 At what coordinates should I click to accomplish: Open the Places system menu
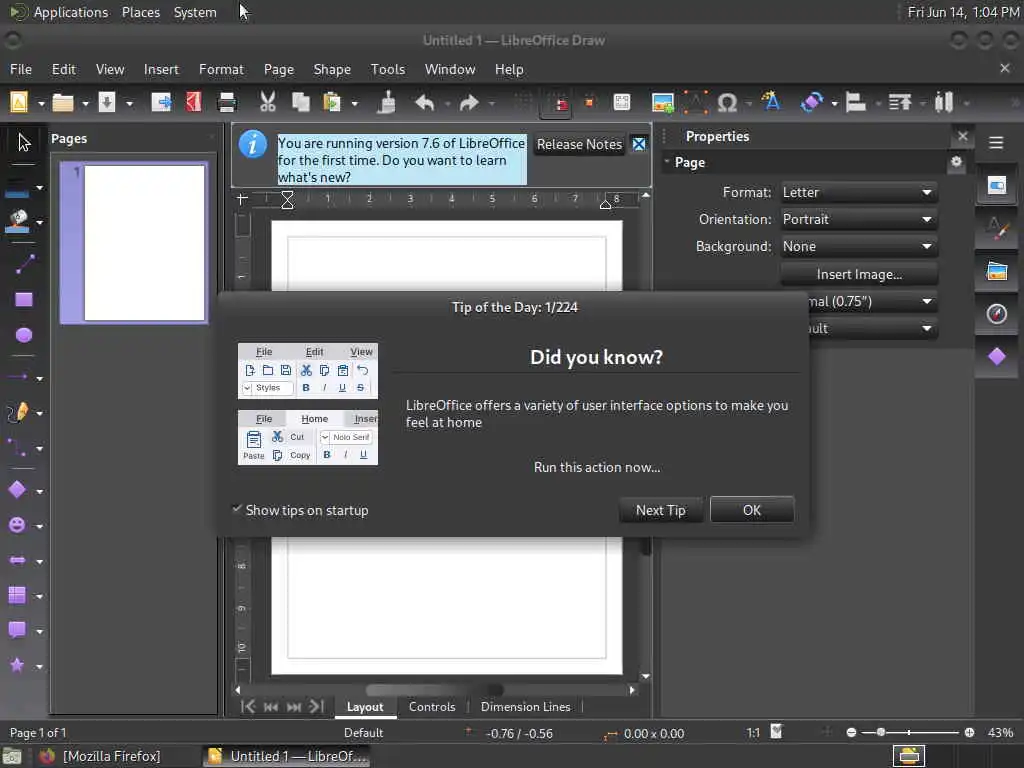(x=140, y=12)
